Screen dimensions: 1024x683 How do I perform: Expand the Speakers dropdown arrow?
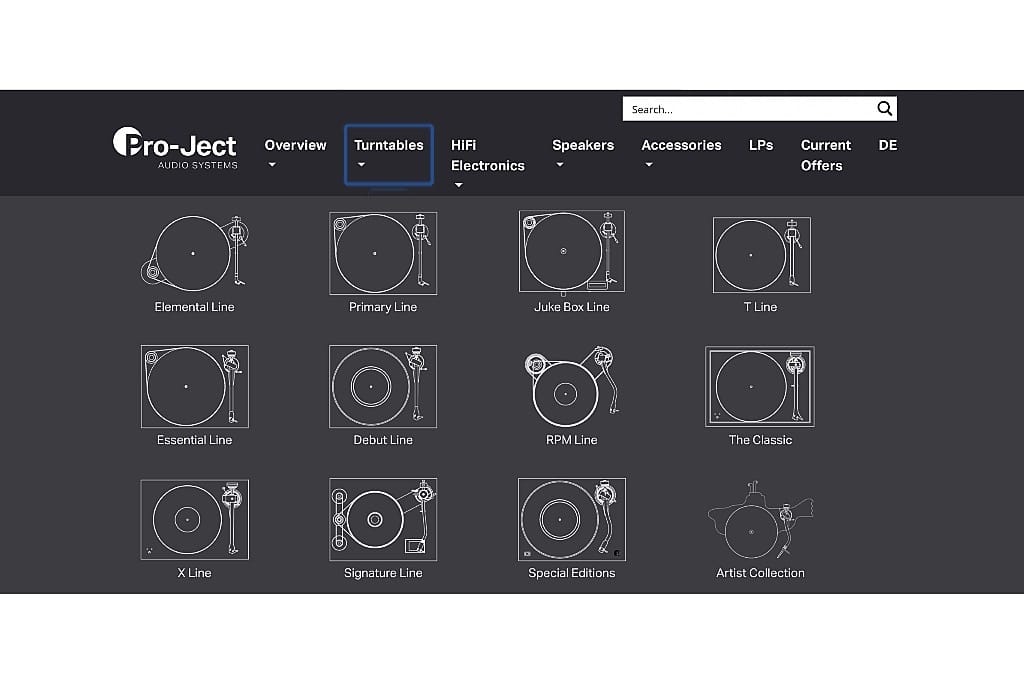point(560,165)
